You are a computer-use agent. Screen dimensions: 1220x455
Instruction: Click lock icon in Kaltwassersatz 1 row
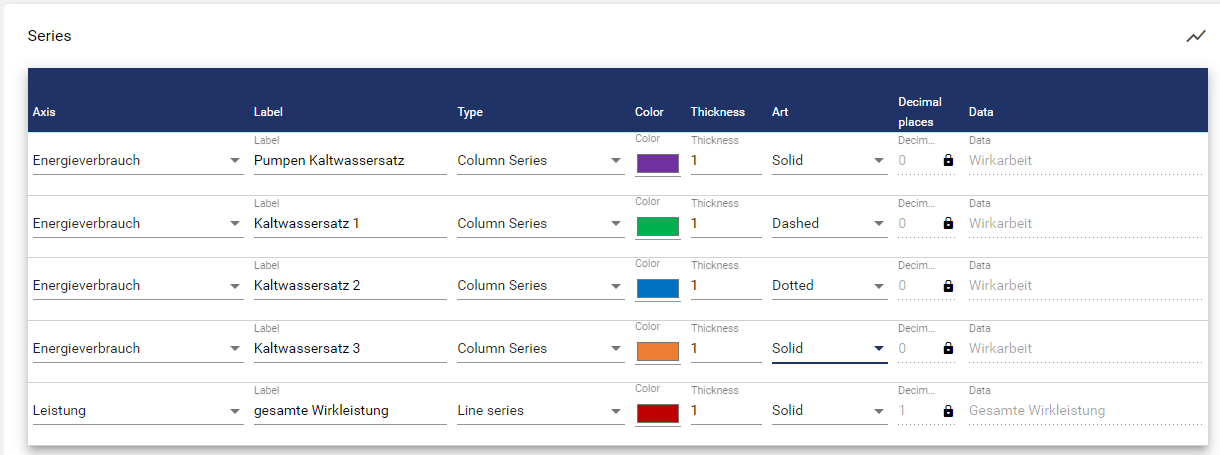click(948, 223)
